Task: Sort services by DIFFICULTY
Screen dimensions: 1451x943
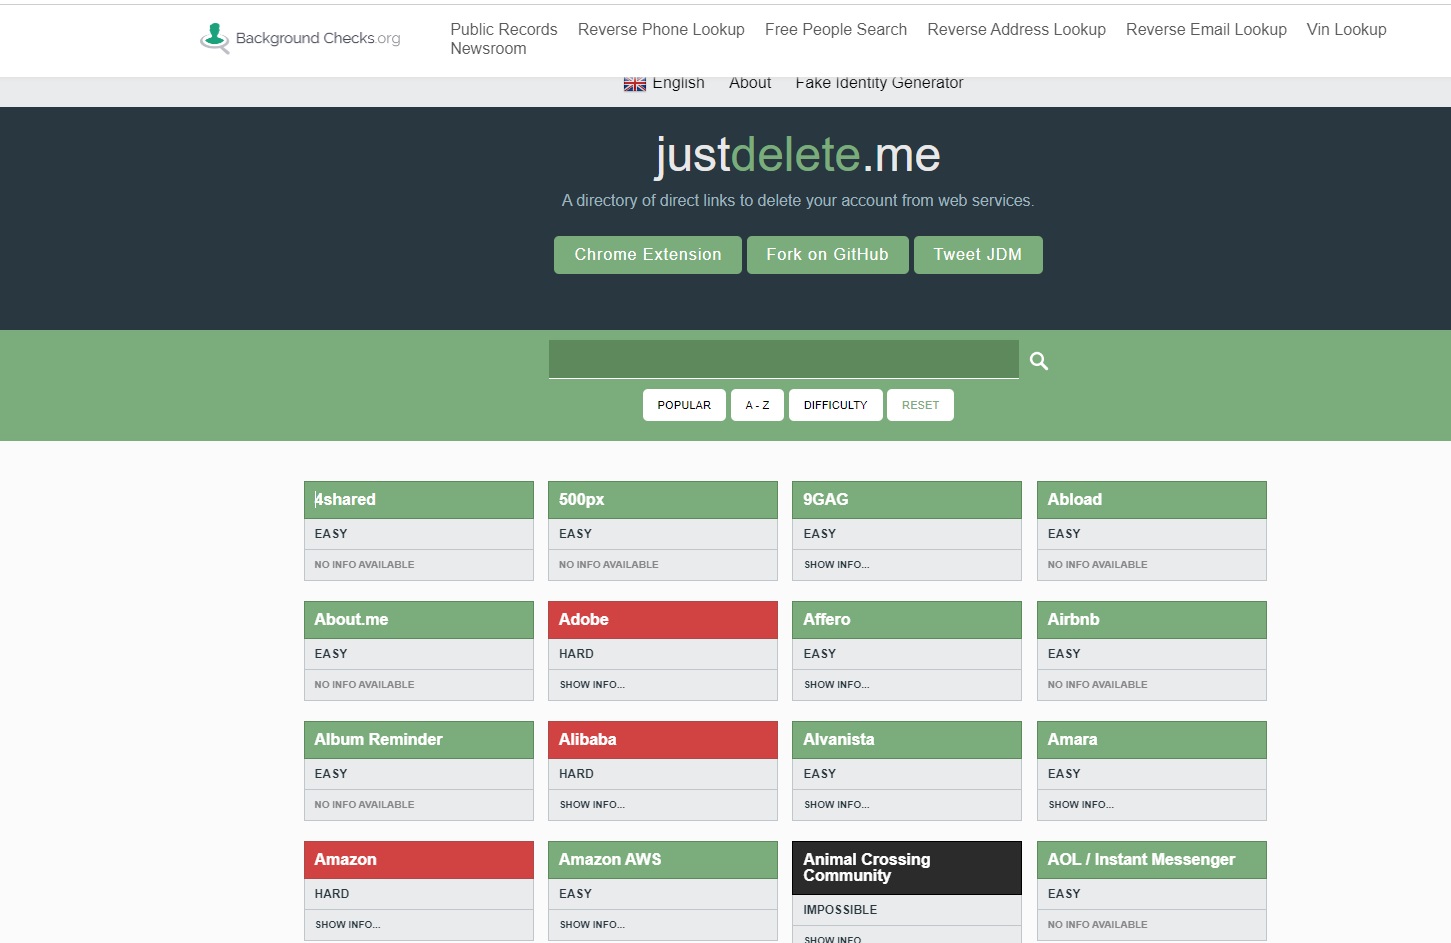Action: [x=835, y=404]
